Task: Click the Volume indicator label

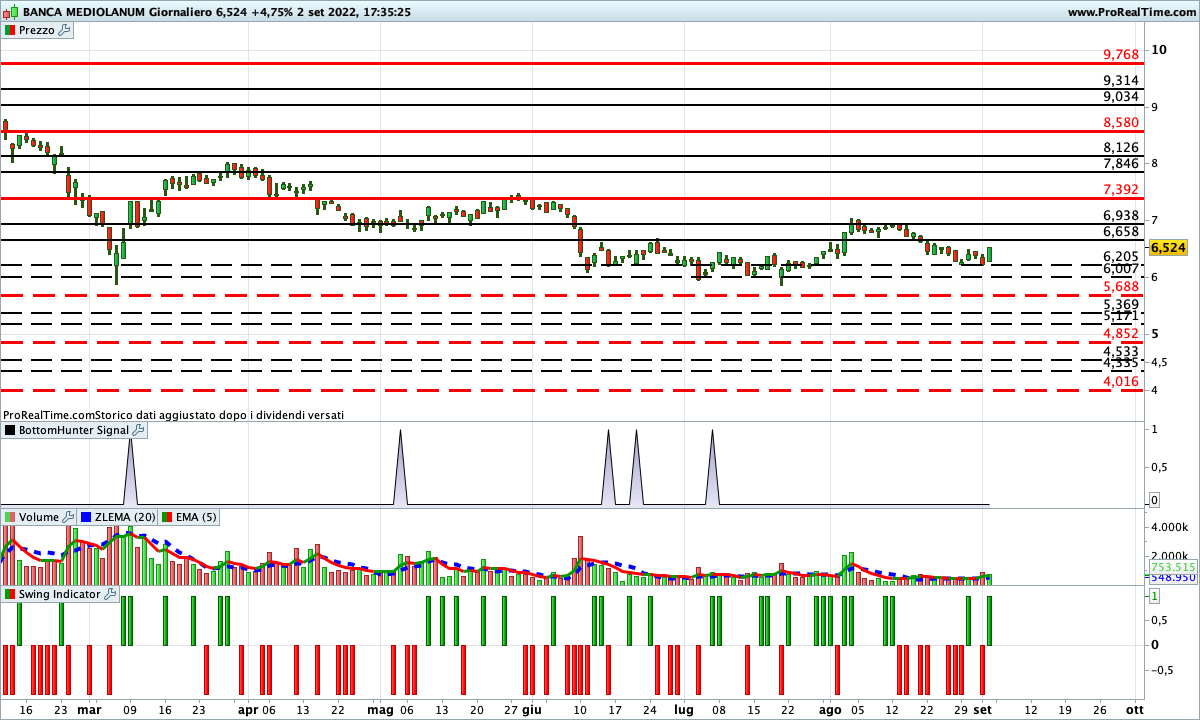Action: 40,517
